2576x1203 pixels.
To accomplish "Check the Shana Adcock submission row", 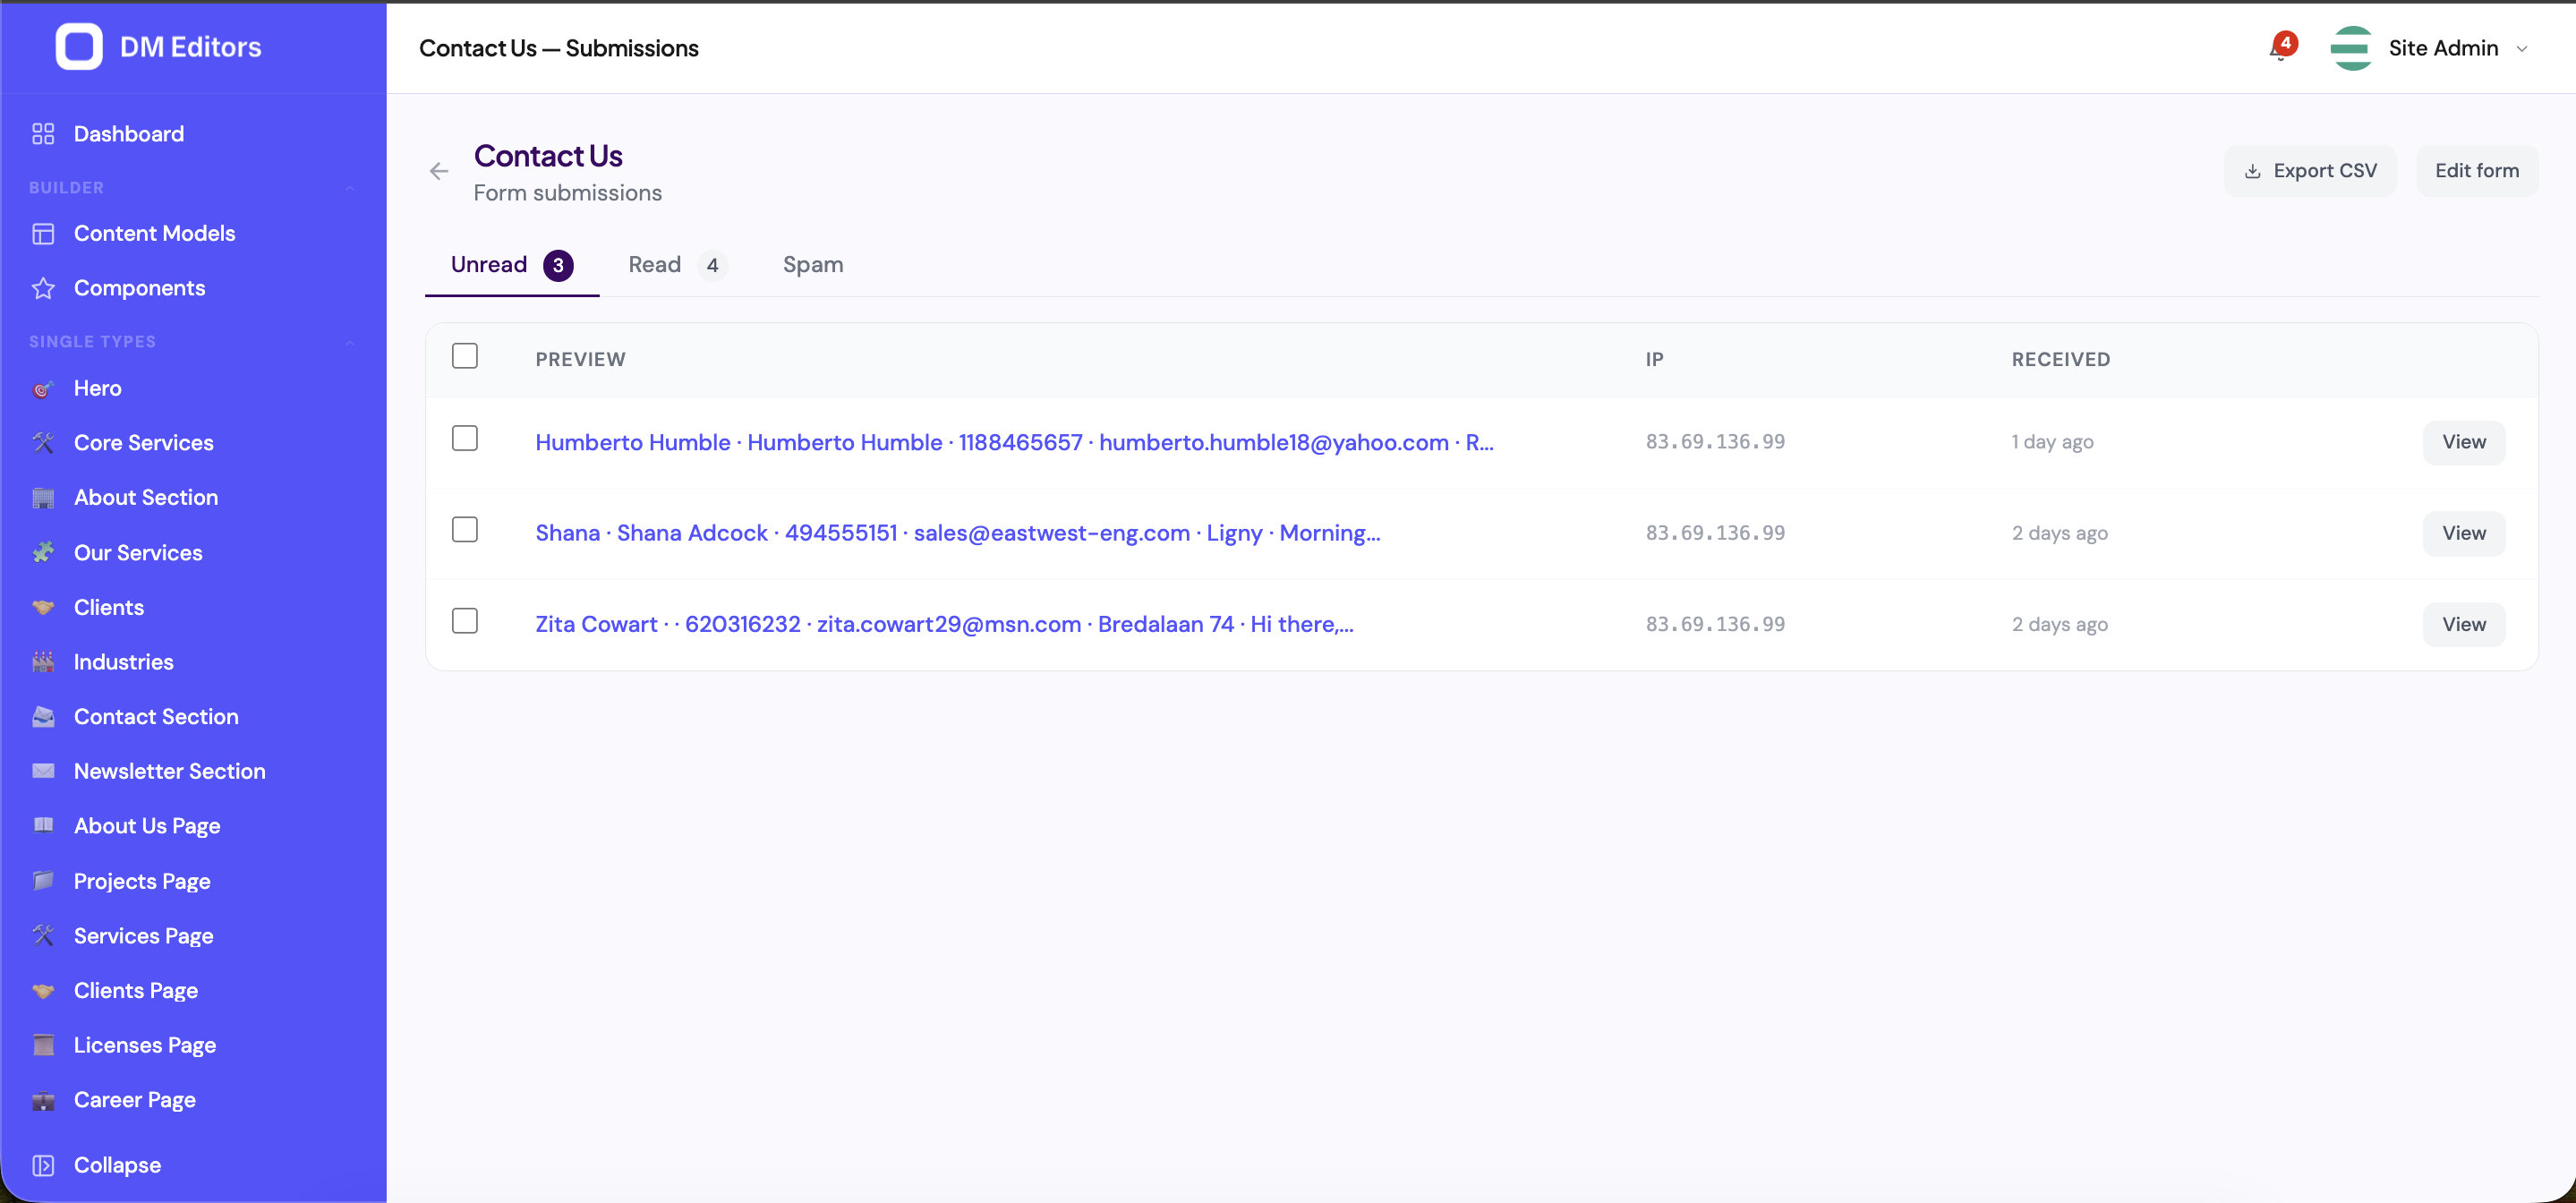I will pos(465,530).
